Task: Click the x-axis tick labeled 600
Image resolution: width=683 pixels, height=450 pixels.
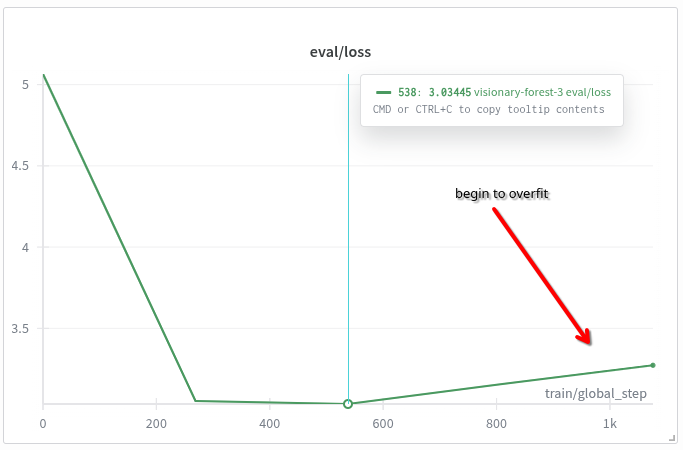Action: (x=382, y=424)
